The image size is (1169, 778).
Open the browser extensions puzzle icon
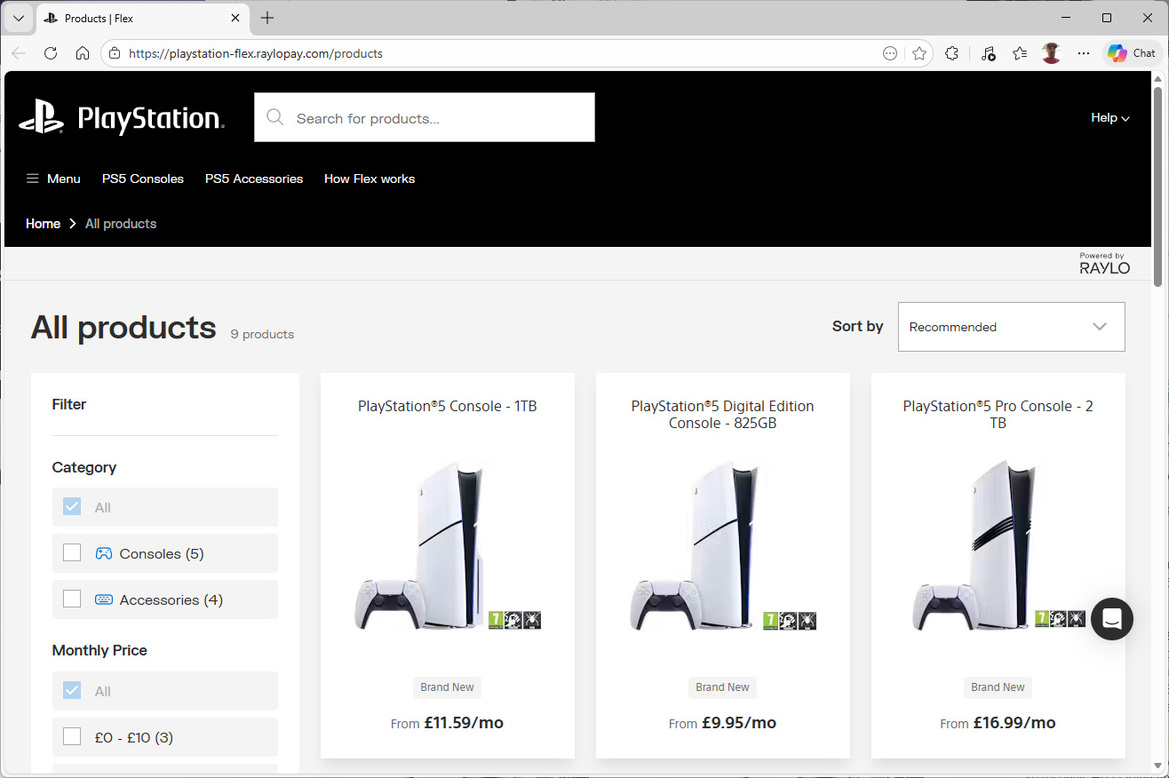(x=951, y=54)
